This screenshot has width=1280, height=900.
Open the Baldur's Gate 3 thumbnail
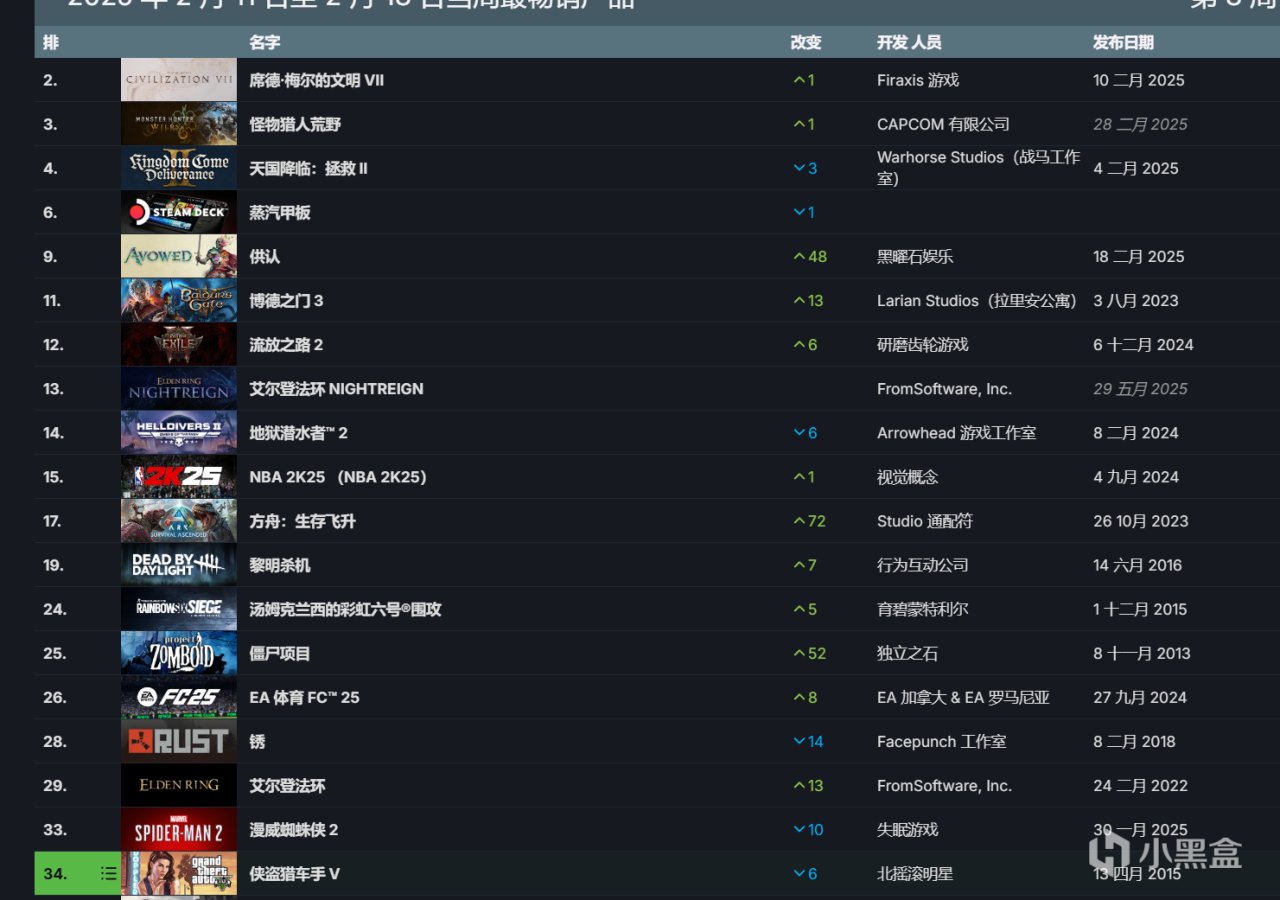(x=179, y=300)
